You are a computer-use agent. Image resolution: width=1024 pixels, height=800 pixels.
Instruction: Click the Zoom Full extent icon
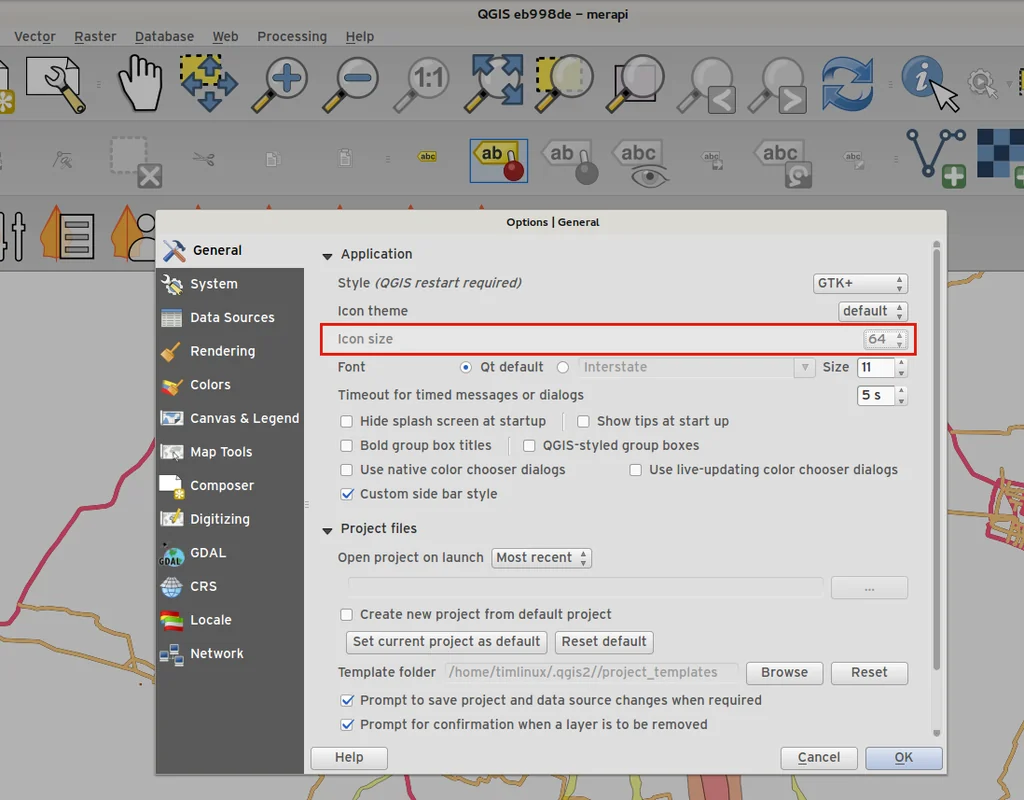(x=497, y=82)
